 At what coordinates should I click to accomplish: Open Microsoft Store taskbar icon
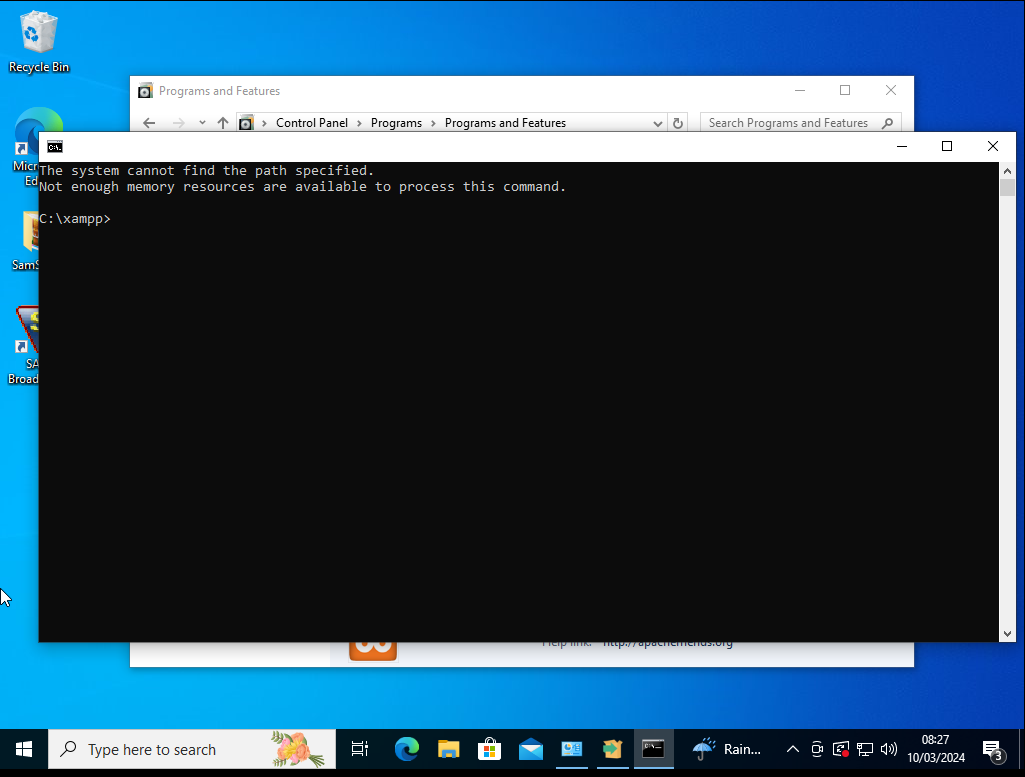coord(489,749)
